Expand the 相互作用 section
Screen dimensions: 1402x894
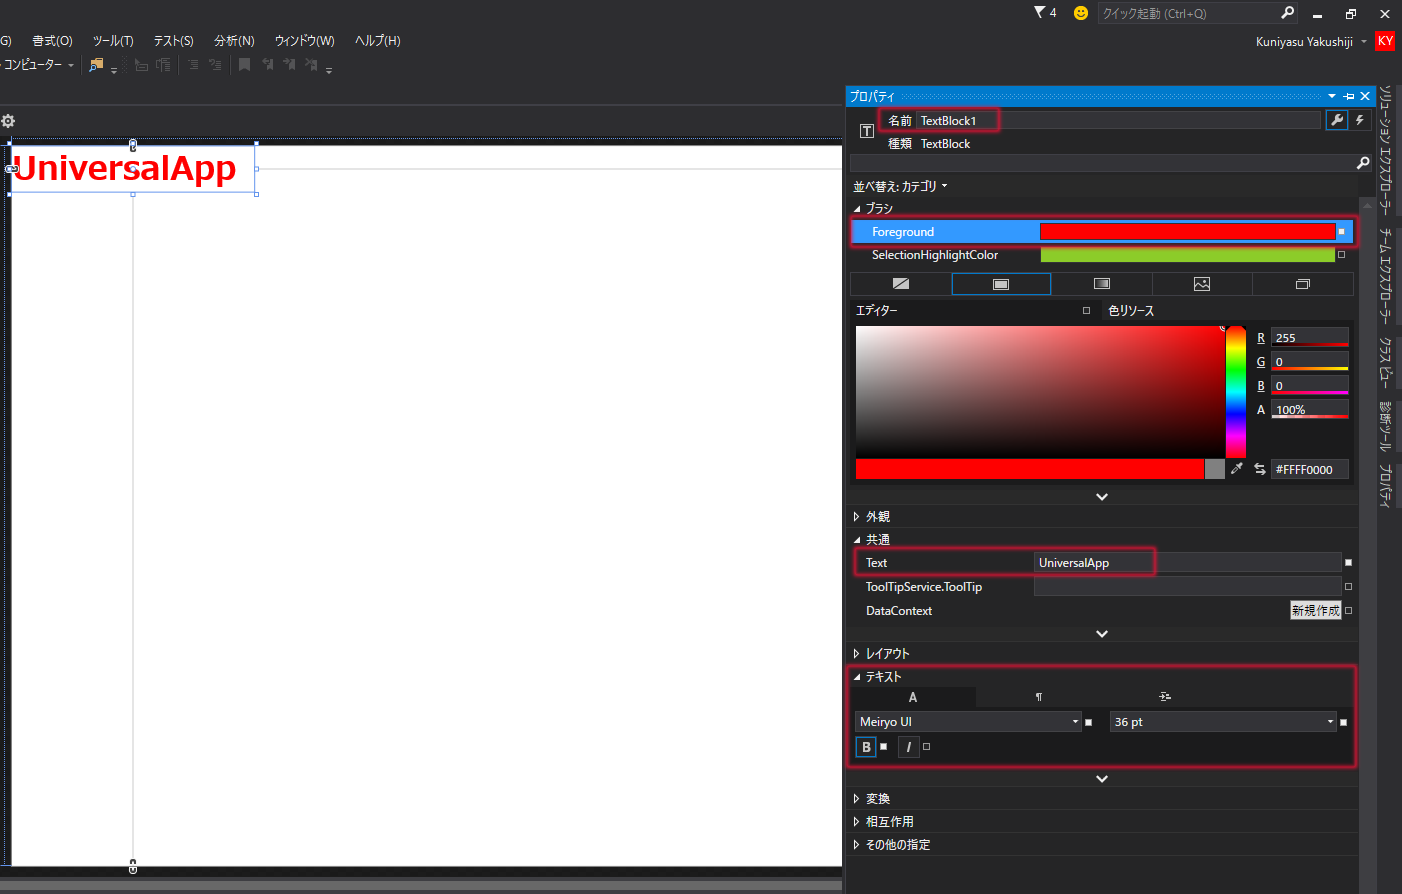point(857,822)
